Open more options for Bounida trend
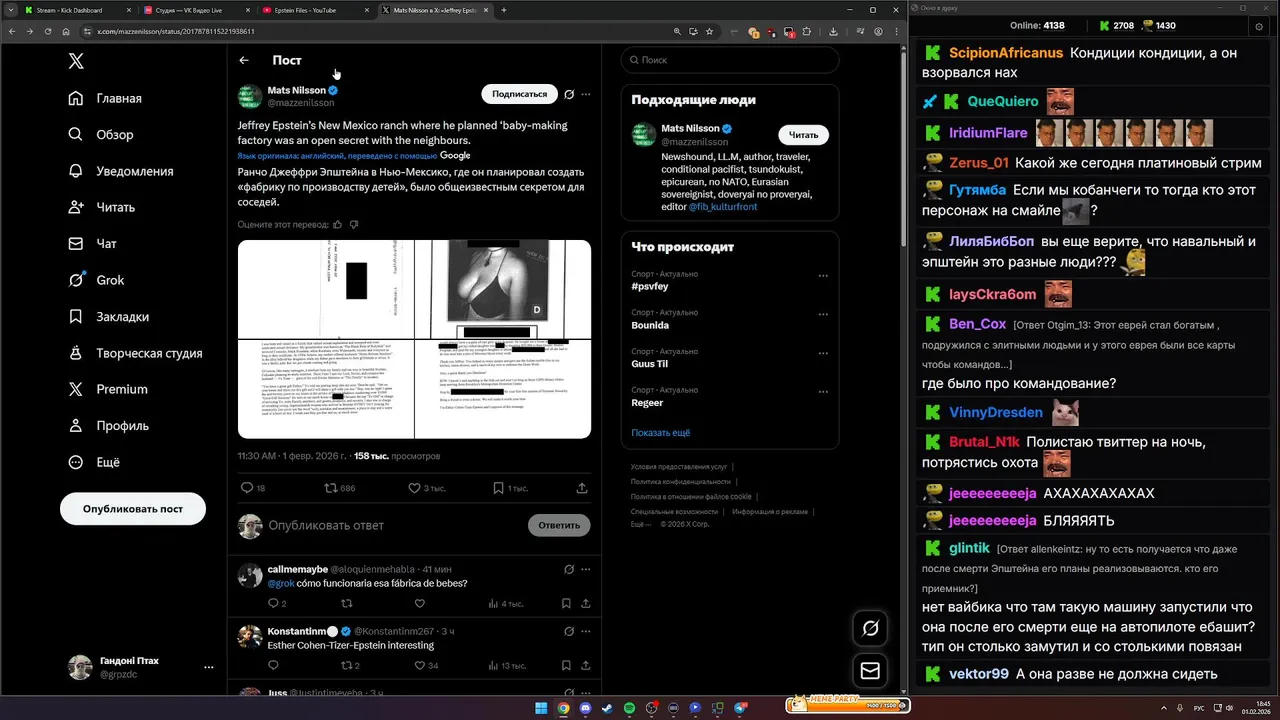 [823, 315]
